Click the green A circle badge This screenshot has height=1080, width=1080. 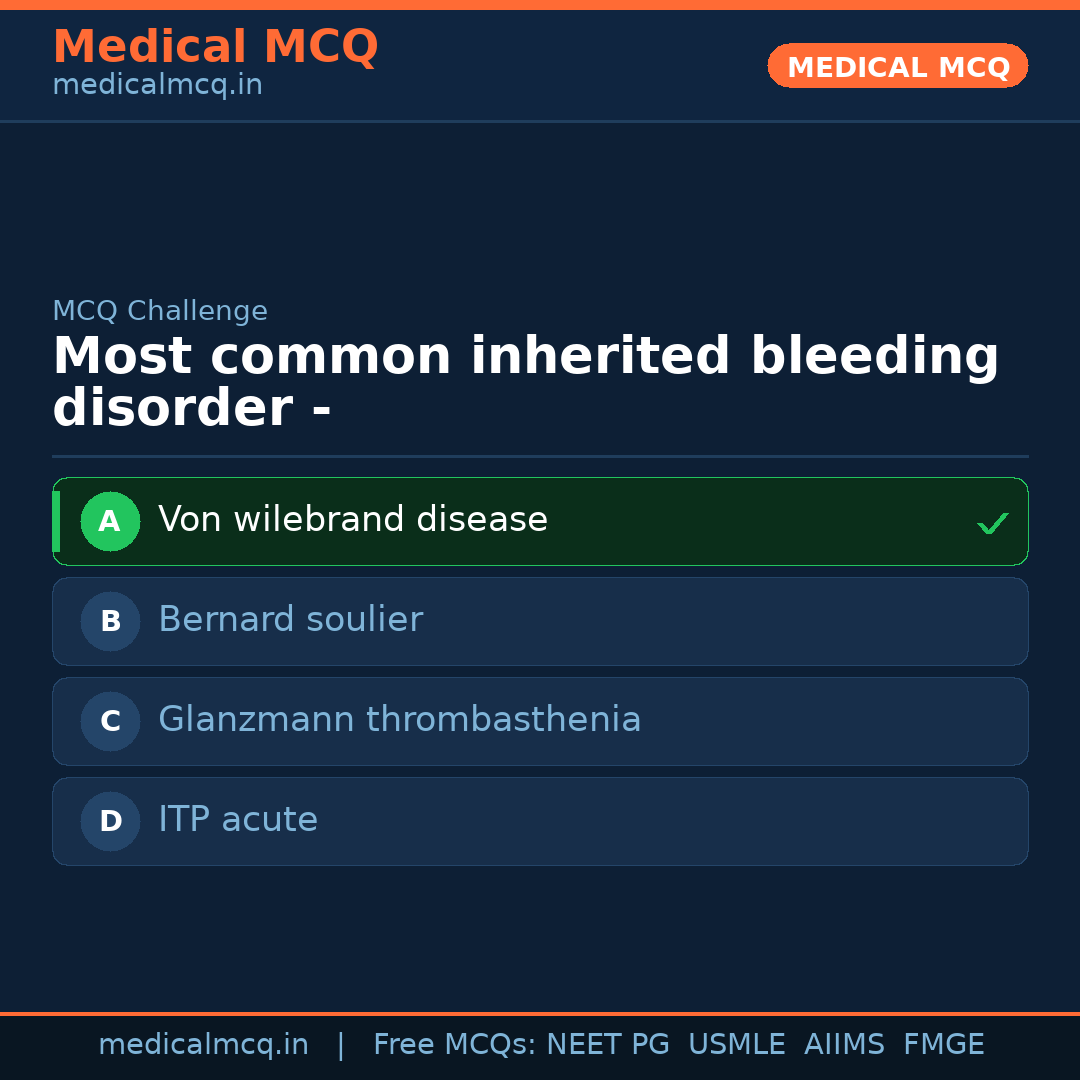pyautogui.click(x=110, y=521)
